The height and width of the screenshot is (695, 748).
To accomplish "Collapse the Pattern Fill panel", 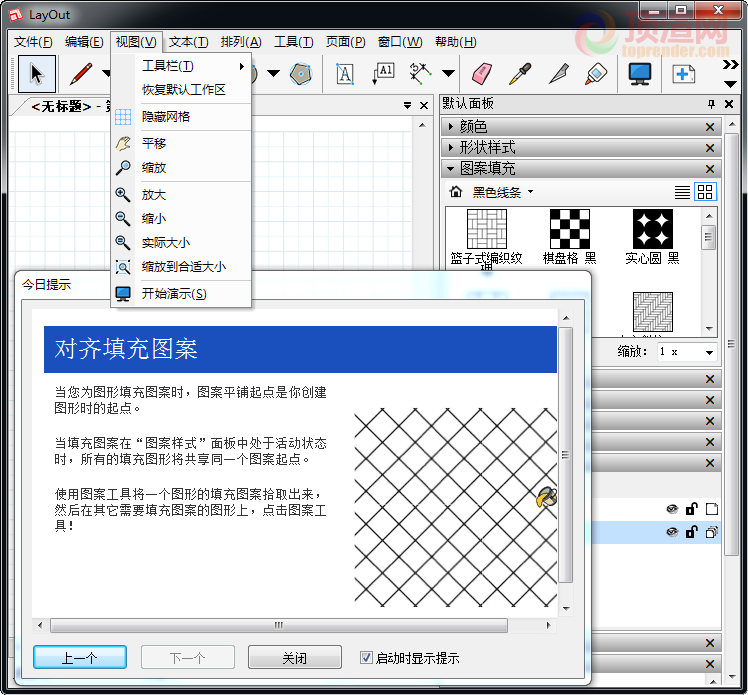I will pyautogui.click(x=450, y=169).
